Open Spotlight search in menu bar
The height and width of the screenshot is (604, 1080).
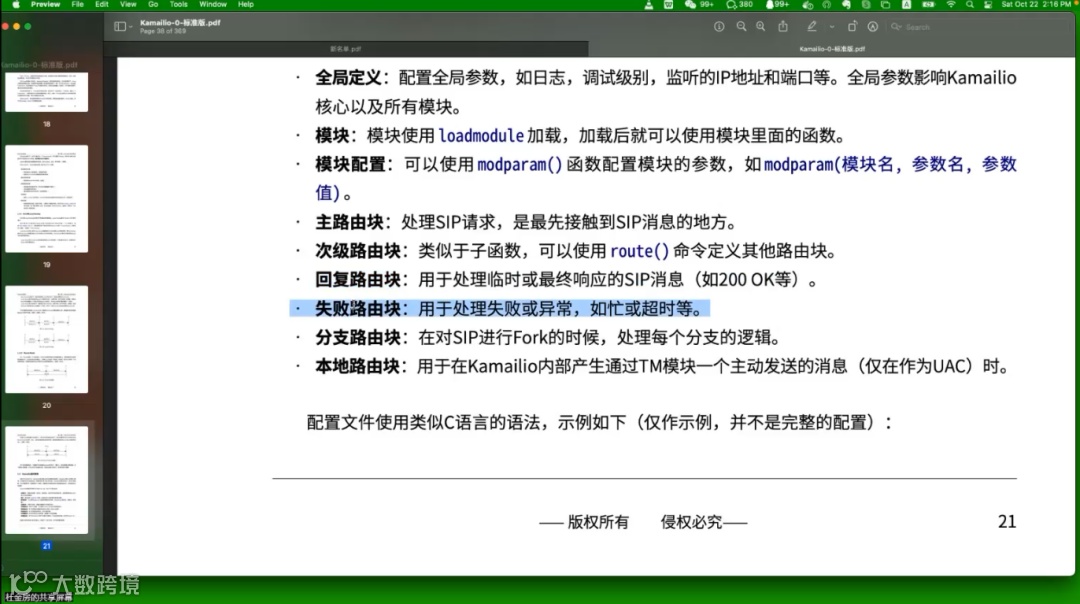tap(970, 5)
